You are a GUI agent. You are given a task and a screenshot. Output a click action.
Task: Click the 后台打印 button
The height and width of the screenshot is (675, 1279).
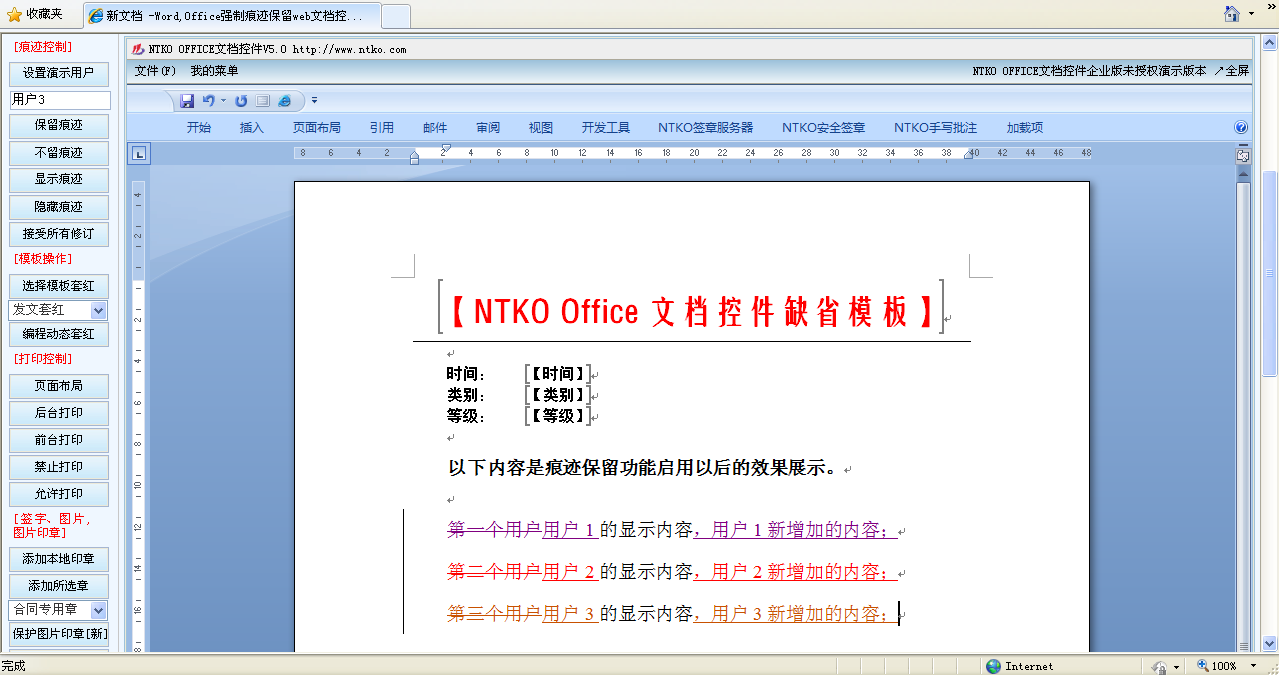tap(59, 413)
